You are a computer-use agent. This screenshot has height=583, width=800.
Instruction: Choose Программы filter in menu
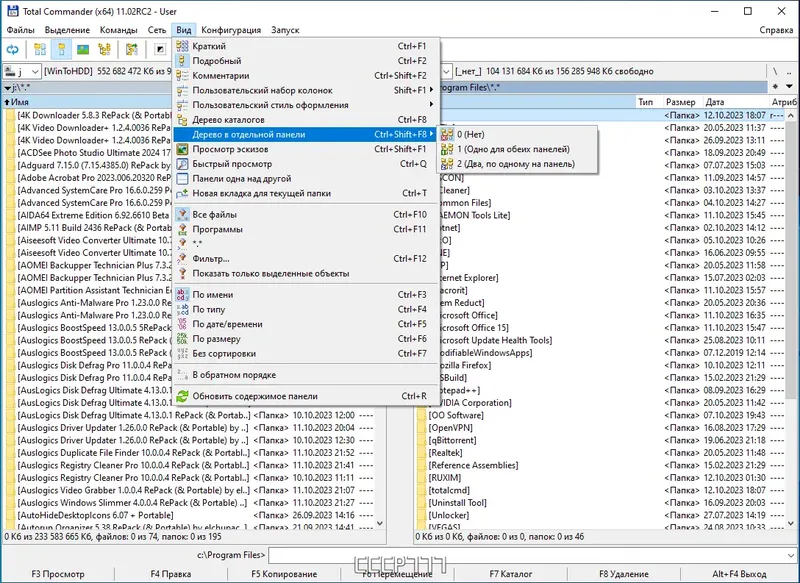click(306, 230)
